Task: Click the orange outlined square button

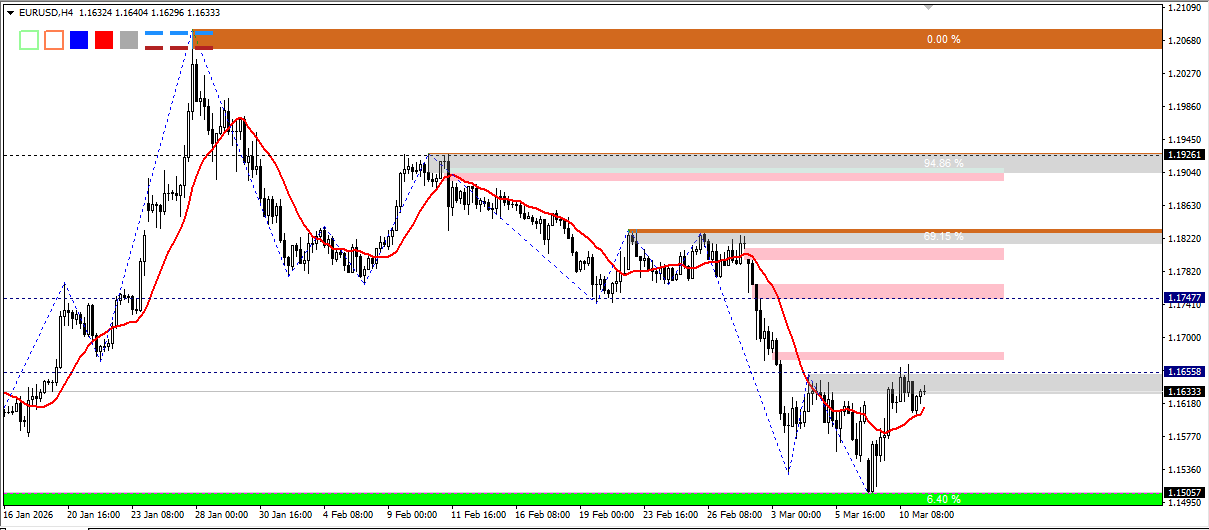Action: pos(54,40)
